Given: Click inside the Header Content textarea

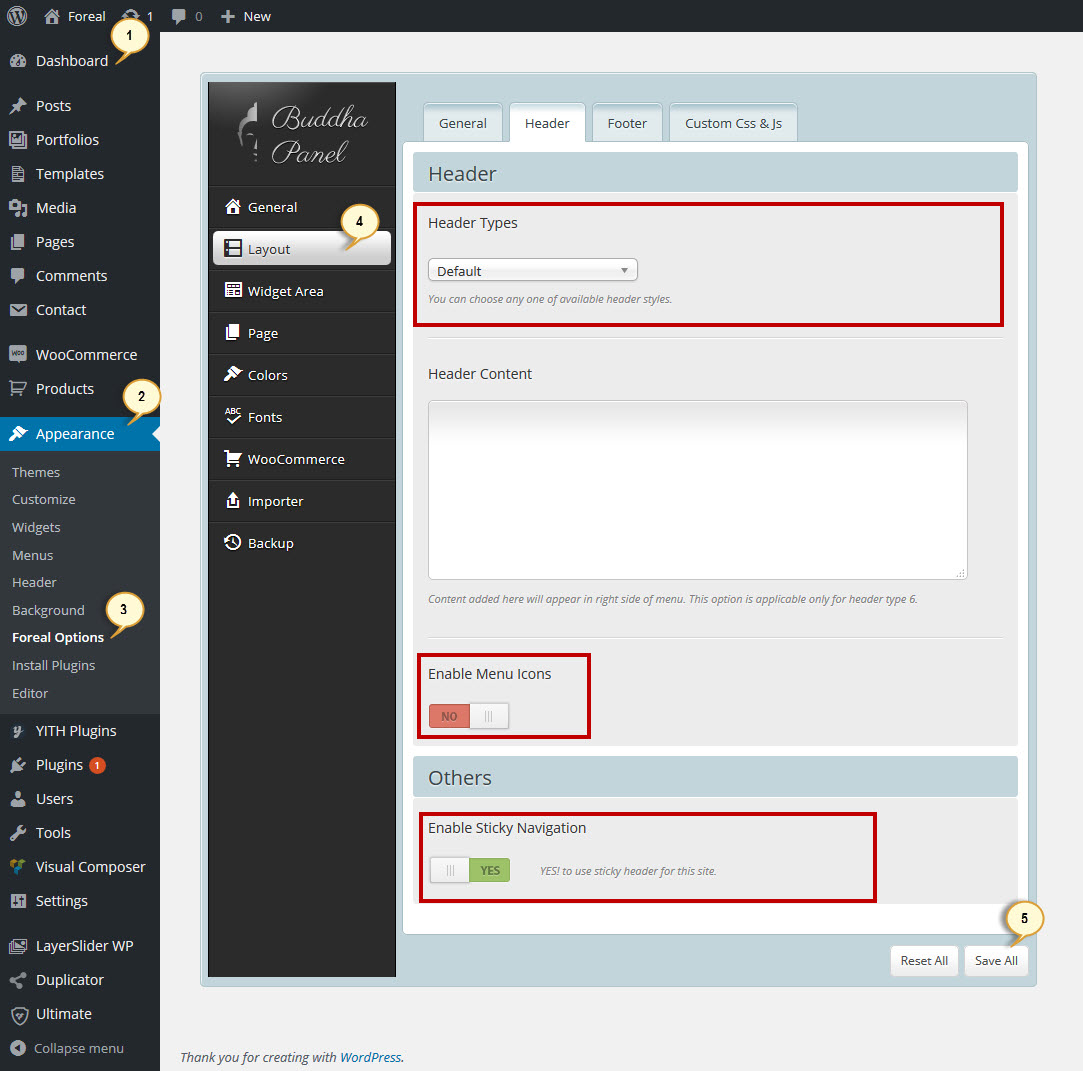Looking at the screenshot, I should click(698, 490).
